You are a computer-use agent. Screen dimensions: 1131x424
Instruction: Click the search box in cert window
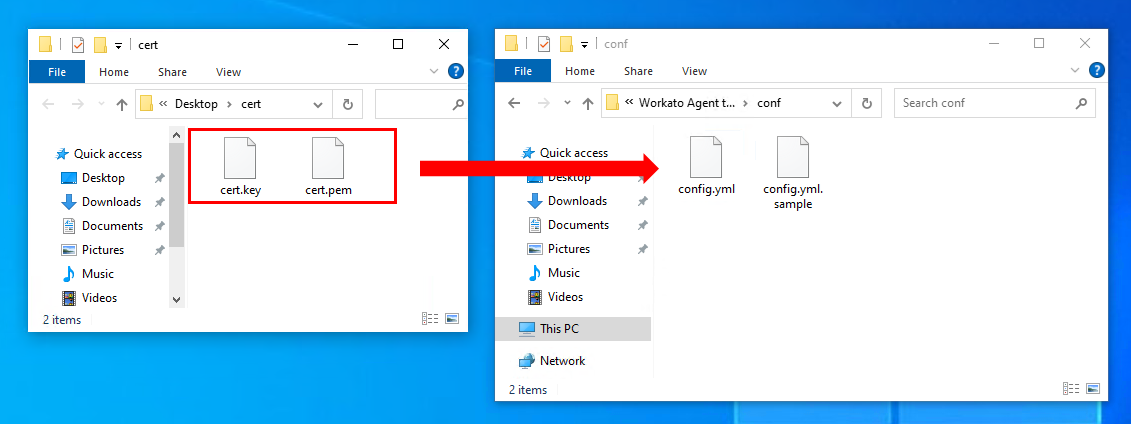pos(421,105)
